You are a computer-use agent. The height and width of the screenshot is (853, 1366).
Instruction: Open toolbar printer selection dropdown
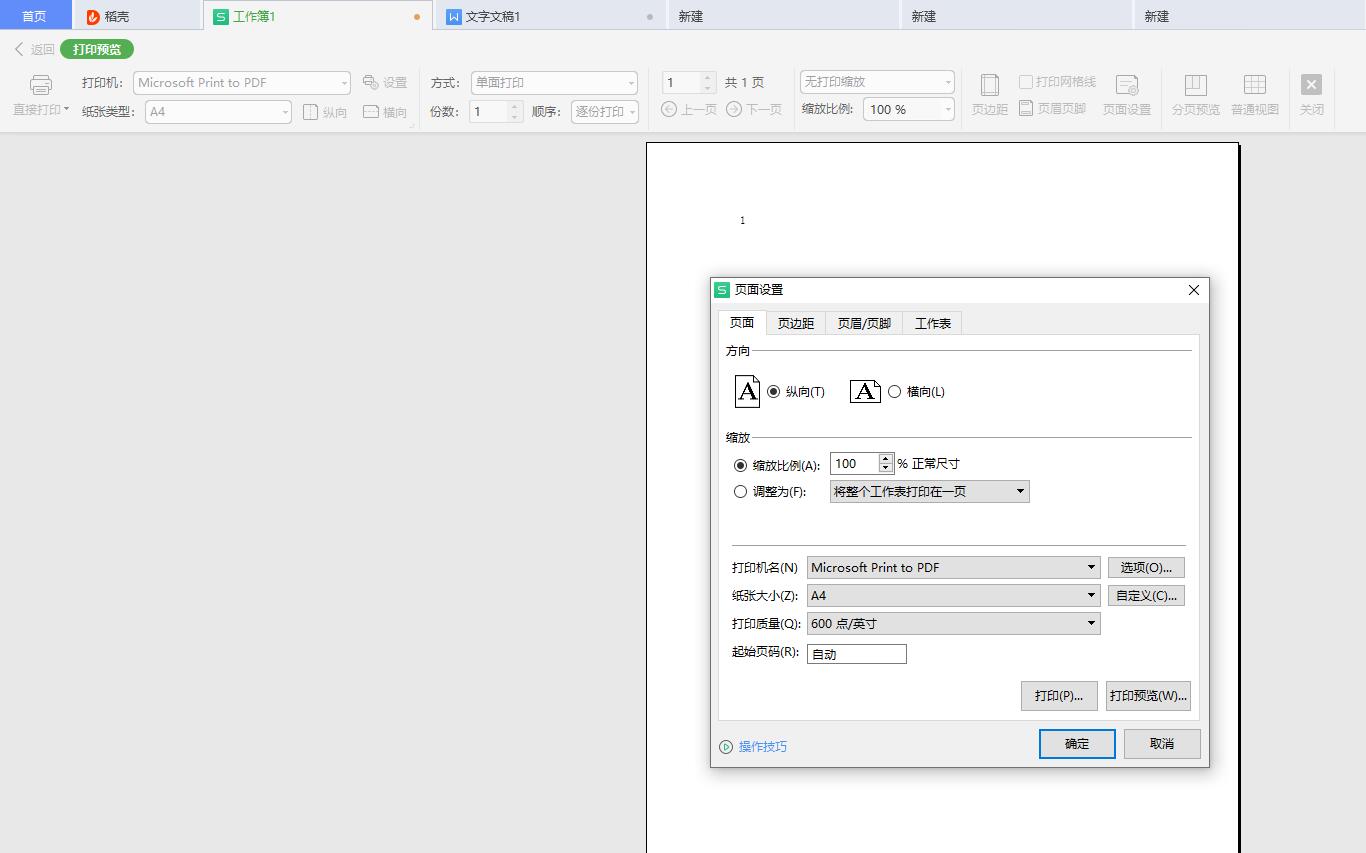[242, 83]
